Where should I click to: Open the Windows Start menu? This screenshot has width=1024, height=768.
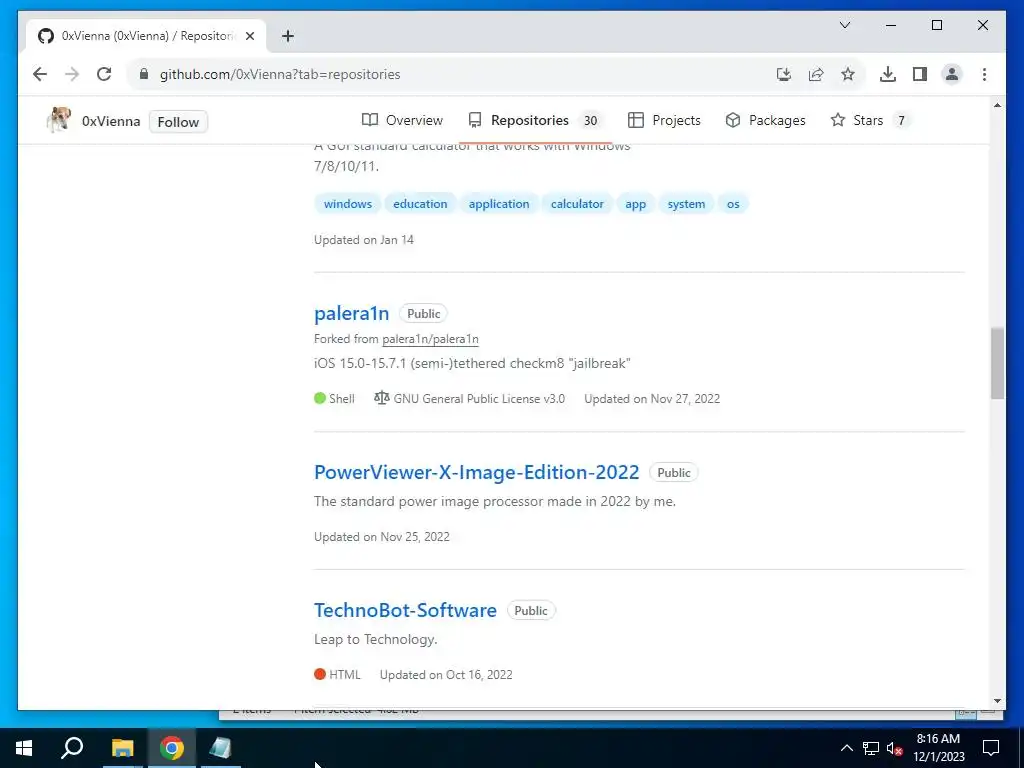24,748
